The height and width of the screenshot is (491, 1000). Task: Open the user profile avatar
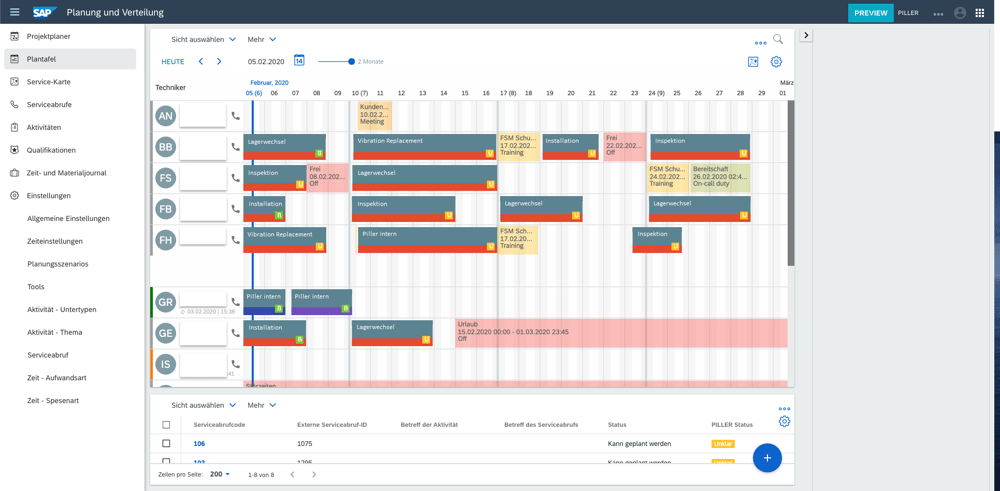coord(959,13)
